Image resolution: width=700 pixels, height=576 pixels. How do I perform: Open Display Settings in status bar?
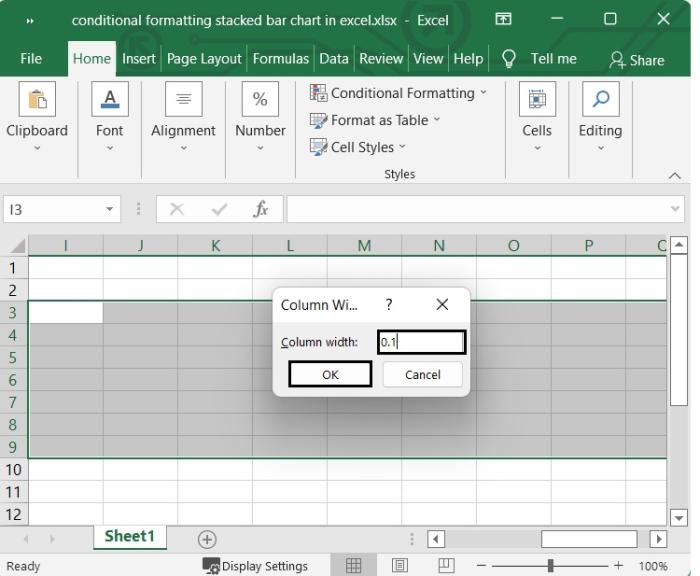(x=255, y=566)
